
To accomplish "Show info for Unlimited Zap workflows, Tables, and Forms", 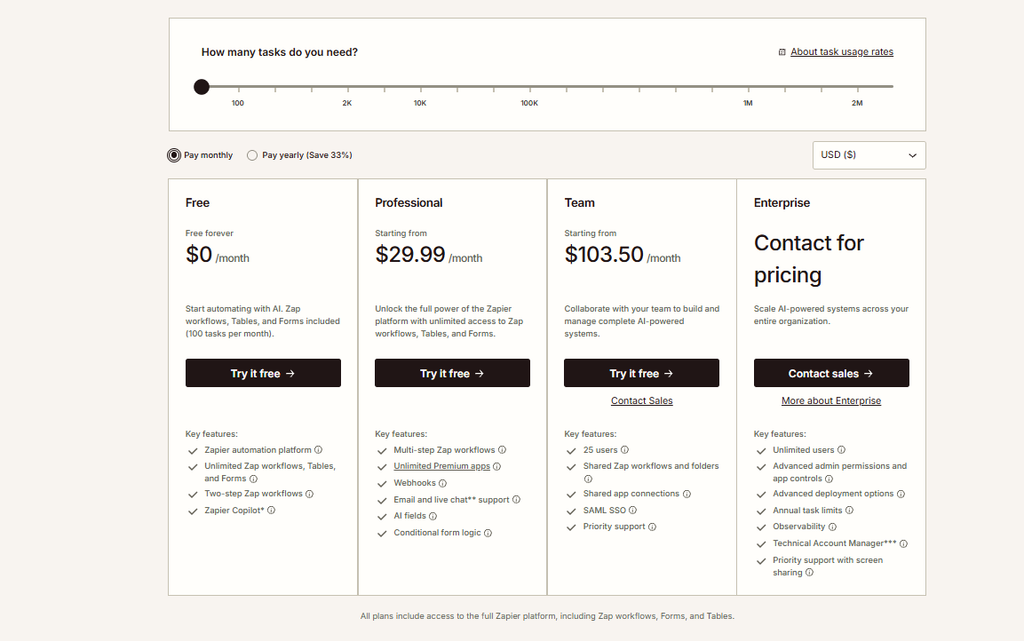I will 253,478.
